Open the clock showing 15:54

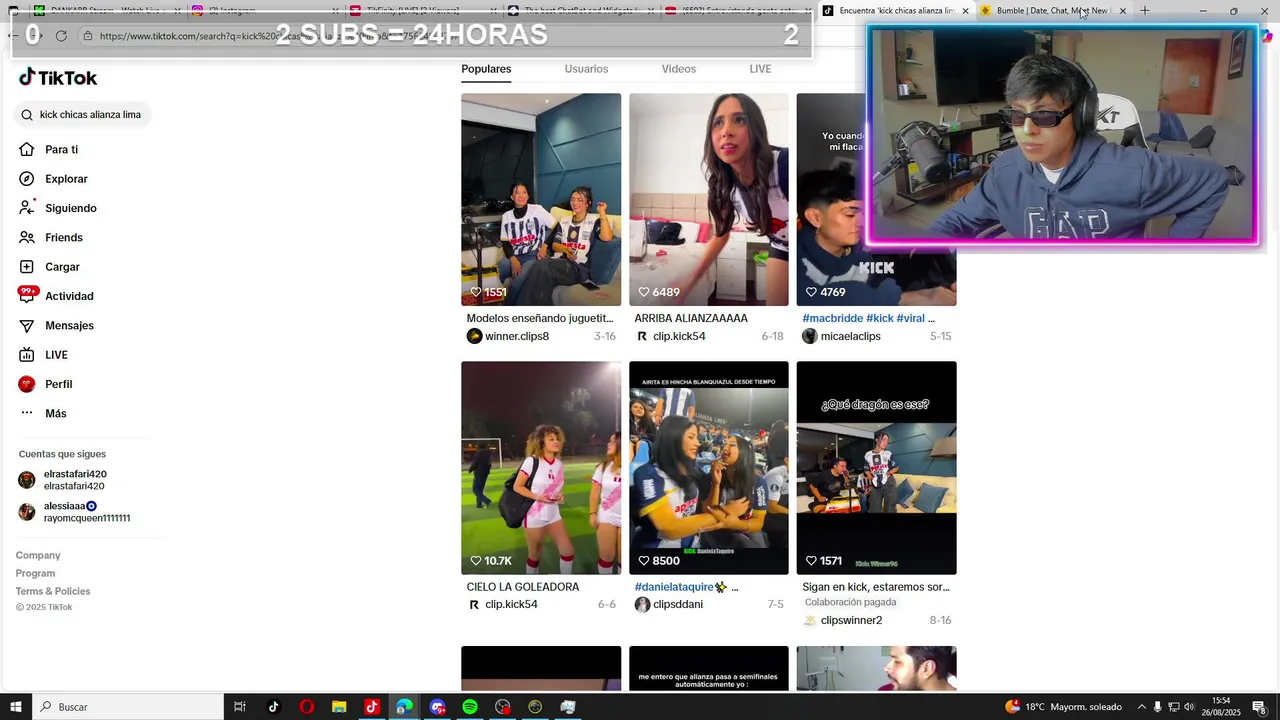(x=1221, y=707)
